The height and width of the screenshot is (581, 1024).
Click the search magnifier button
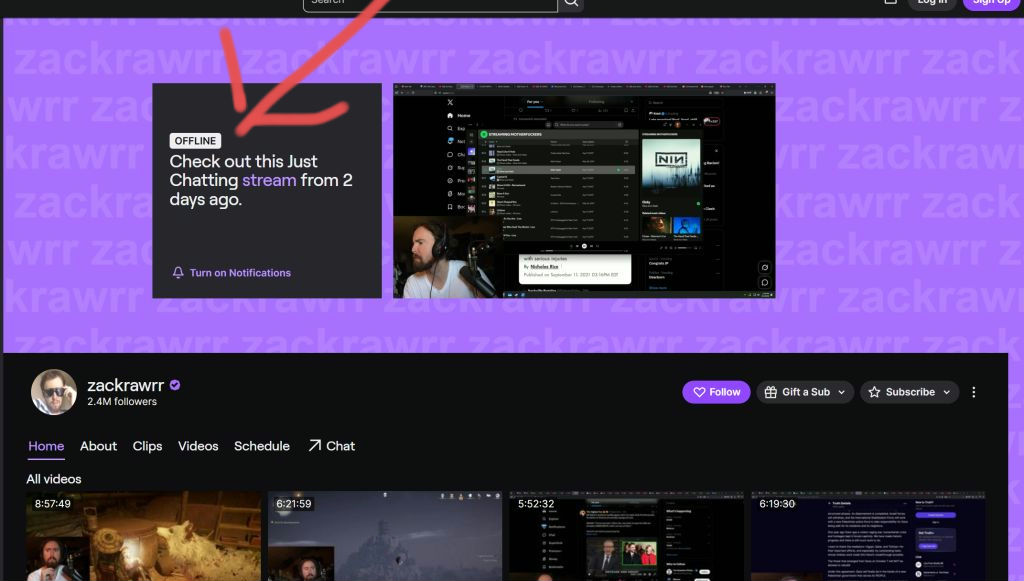571,3
